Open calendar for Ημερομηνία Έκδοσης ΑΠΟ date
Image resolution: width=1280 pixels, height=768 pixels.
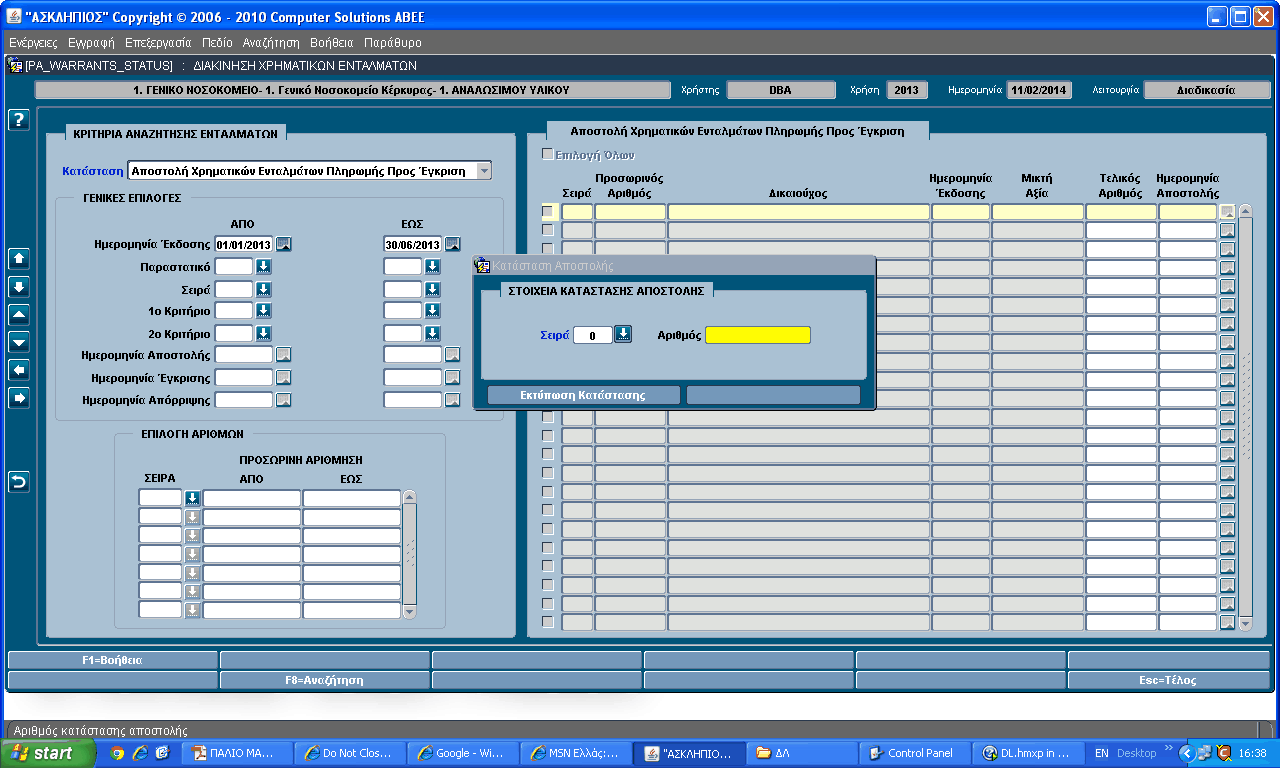point(284,244)
